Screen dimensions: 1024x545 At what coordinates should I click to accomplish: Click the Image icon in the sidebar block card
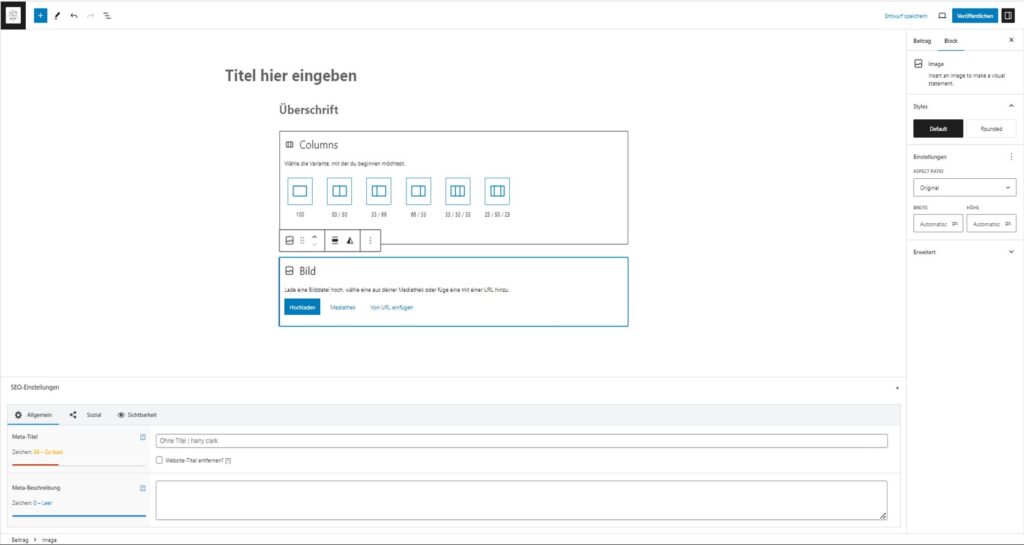pyautogui.click(x=918, y=64)
